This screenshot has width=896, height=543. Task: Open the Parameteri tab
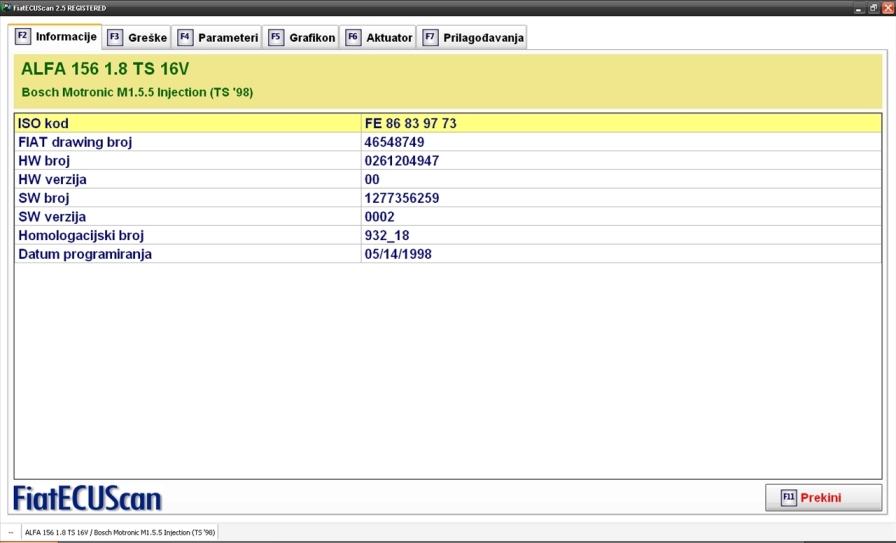pyautogui.click(x=217, y=38)
